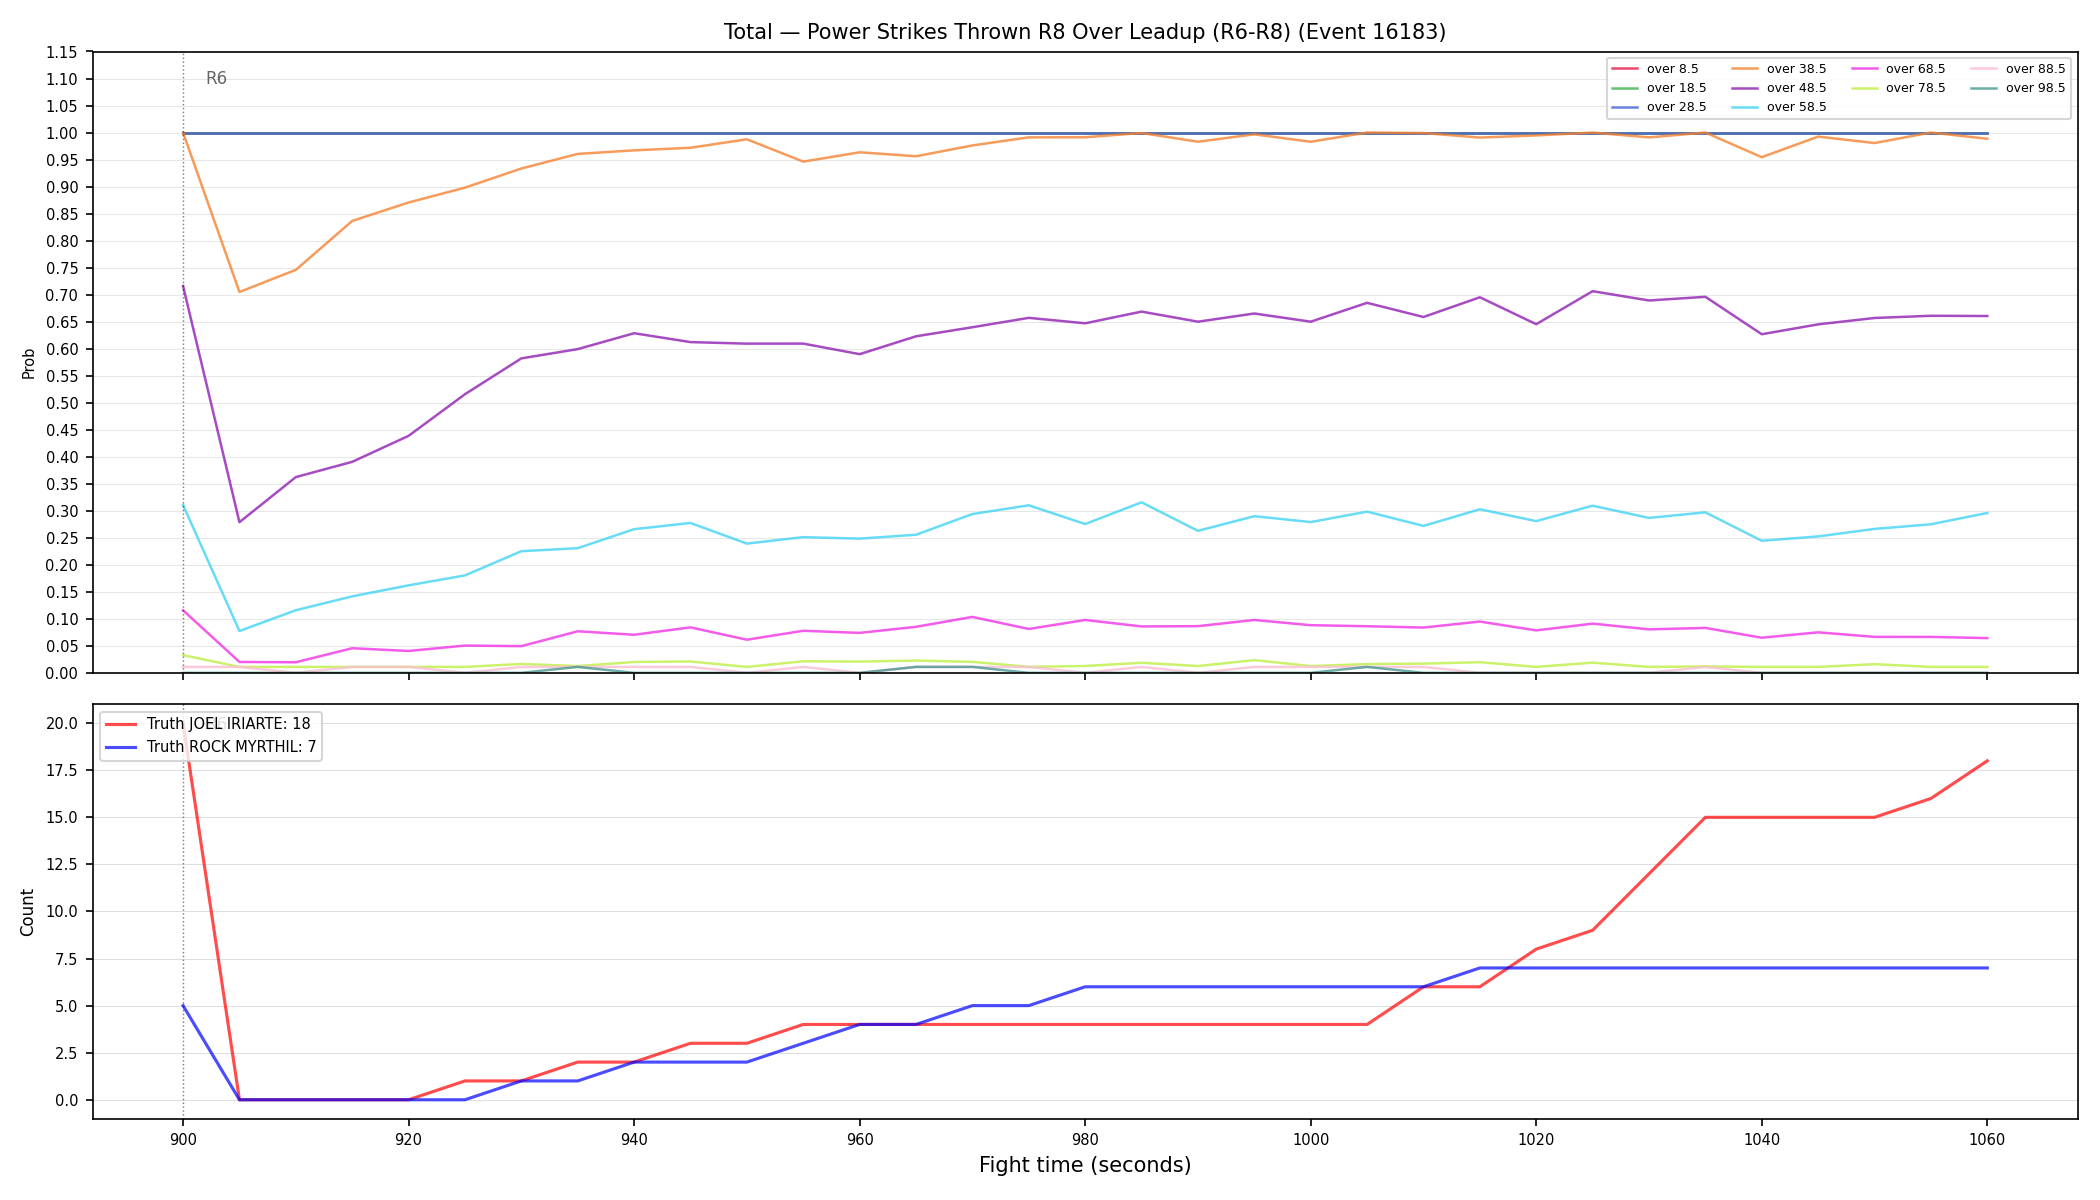Click the 'Truth ROCK MYRTHIL: 7' legend entry

click(211, 747)
